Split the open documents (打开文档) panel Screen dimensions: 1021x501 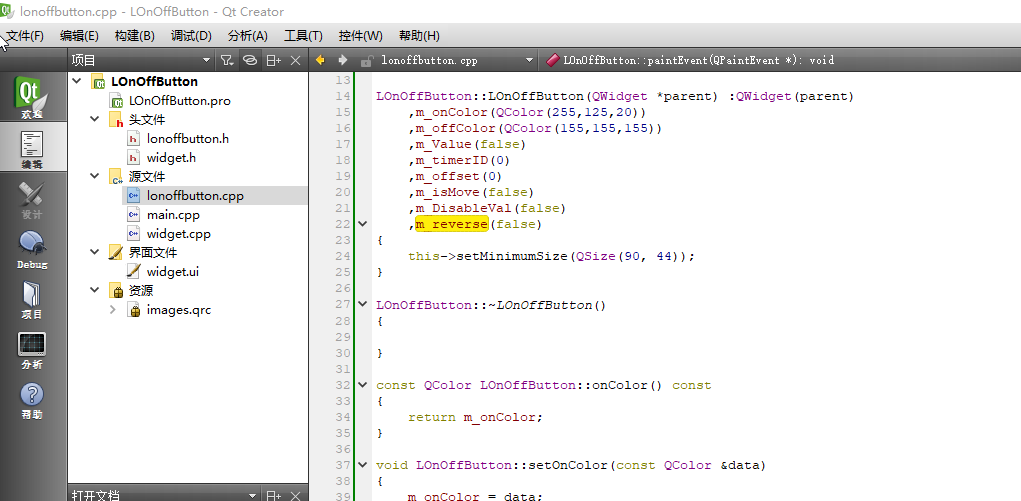tap(273, 496)
